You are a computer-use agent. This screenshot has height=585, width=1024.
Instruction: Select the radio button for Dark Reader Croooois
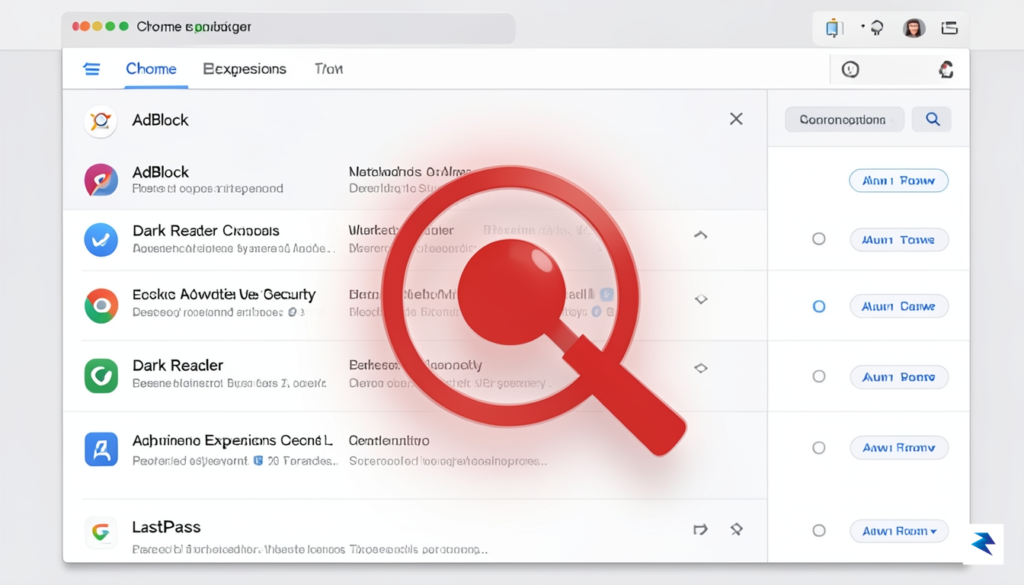coord(818,239)
